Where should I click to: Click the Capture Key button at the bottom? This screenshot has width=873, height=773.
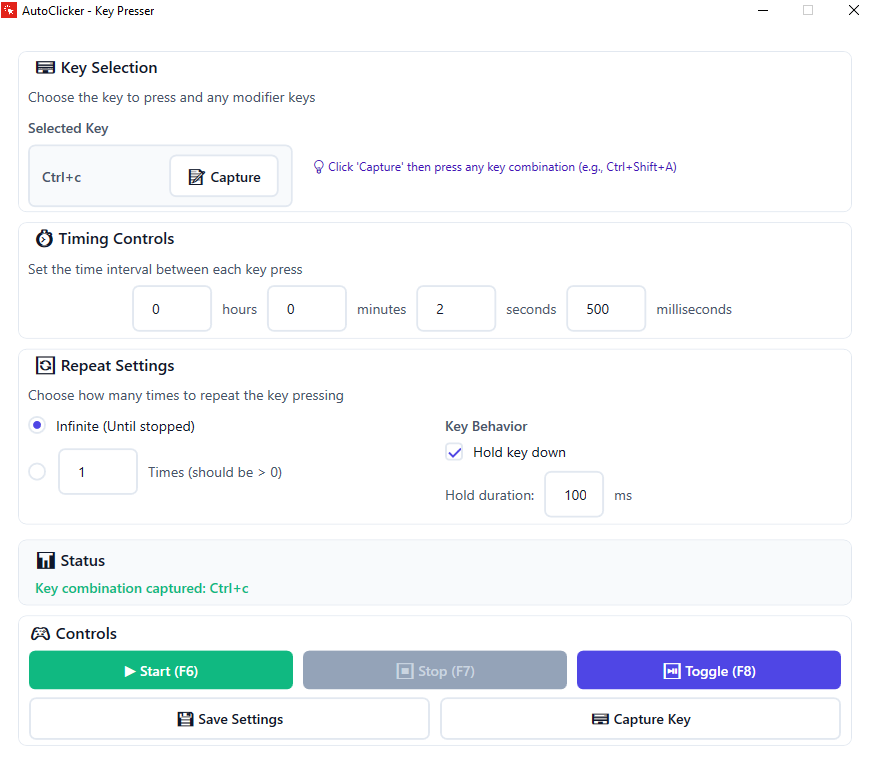[x=640, y=719]
